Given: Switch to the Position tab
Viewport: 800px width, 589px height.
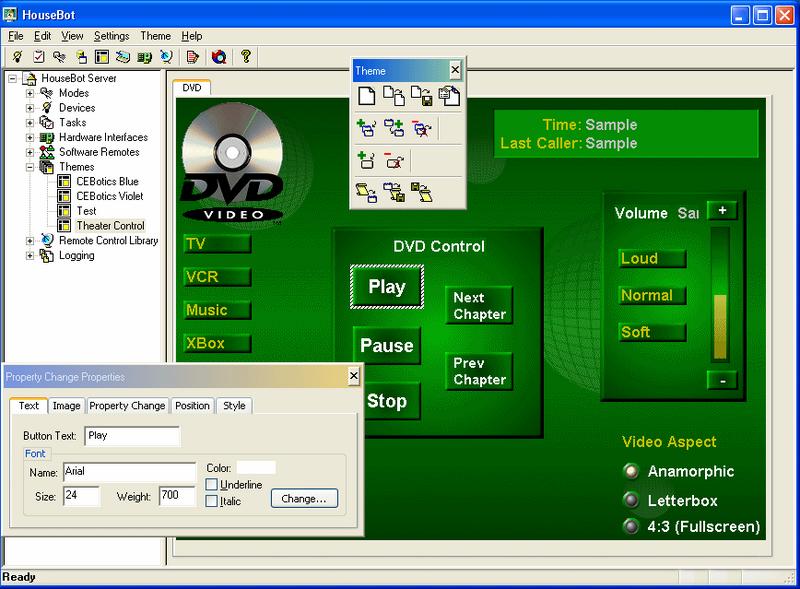Looking at the screenshot, I should (x=192, y=406).
